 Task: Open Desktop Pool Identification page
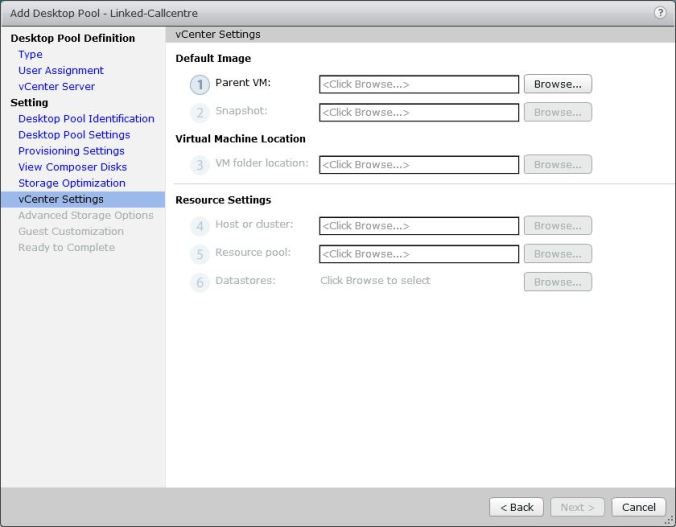pyautogui.click(x=86, y=118)
